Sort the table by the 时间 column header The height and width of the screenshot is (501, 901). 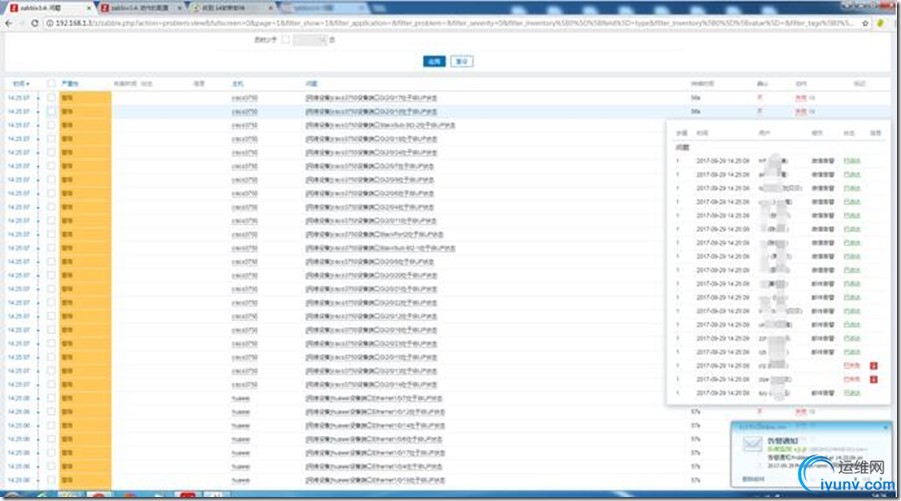21,84
